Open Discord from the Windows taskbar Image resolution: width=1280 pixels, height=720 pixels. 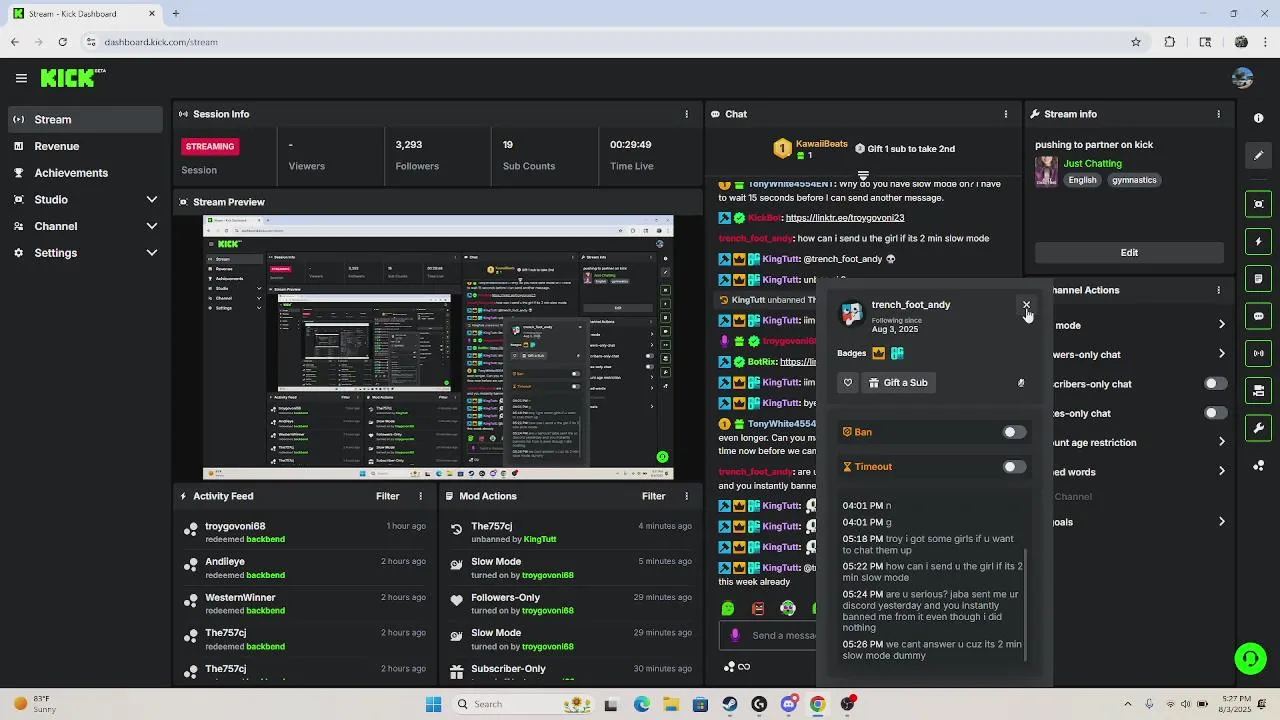coord(789,704)
